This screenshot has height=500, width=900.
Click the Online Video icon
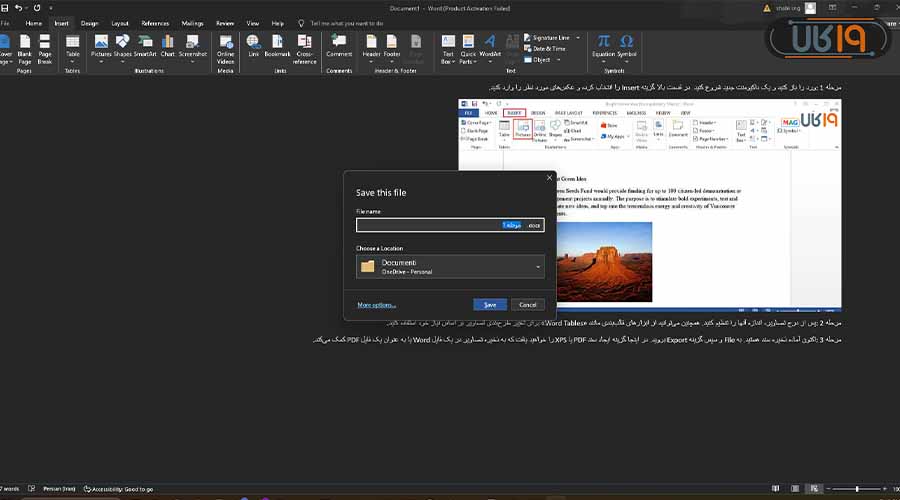226,42
